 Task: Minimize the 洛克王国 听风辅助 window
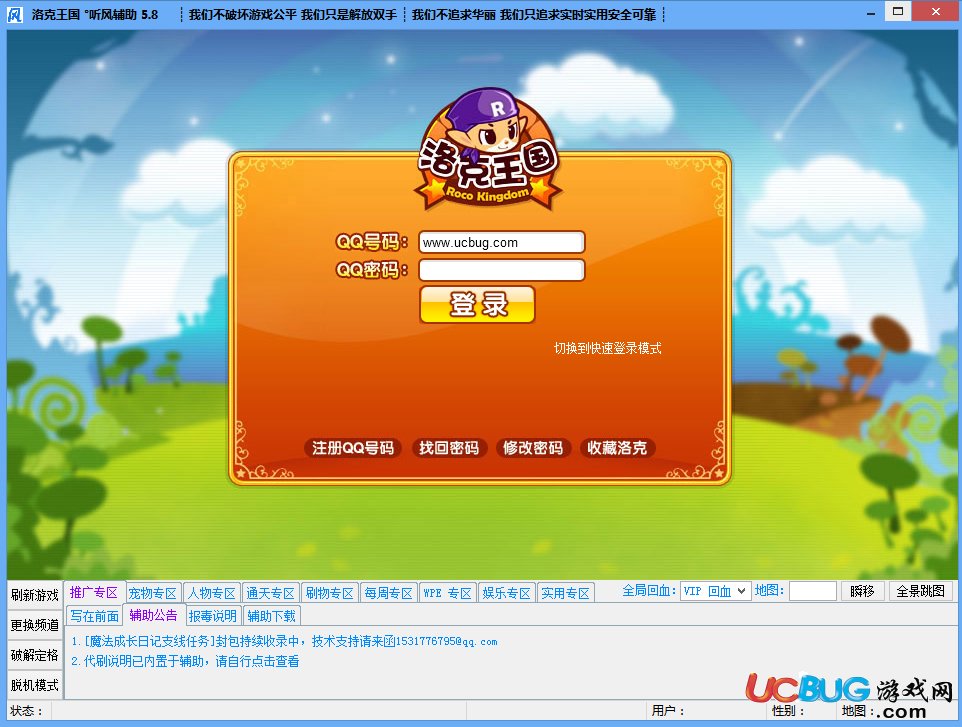click(870, 13)
